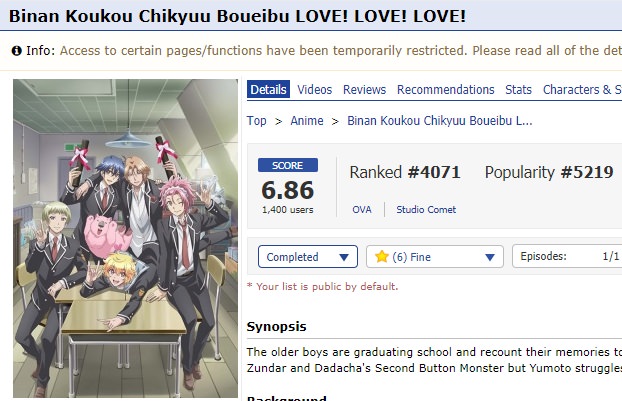Click the Completed dropdown arrow
Image resolution: width=622 pixels, height=401 pixels.
tap(344, 257)
